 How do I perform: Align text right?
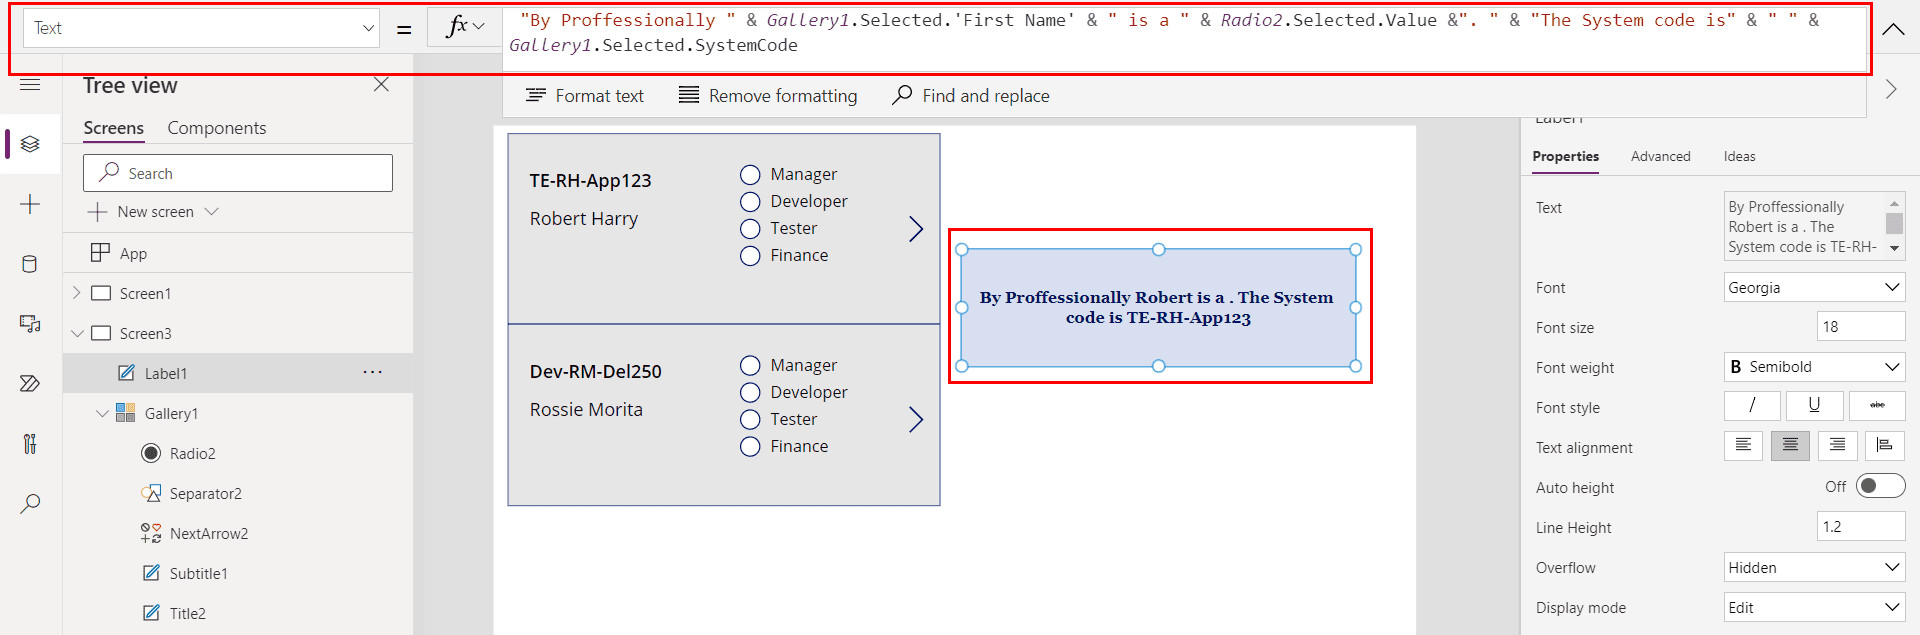point(1838,446)
